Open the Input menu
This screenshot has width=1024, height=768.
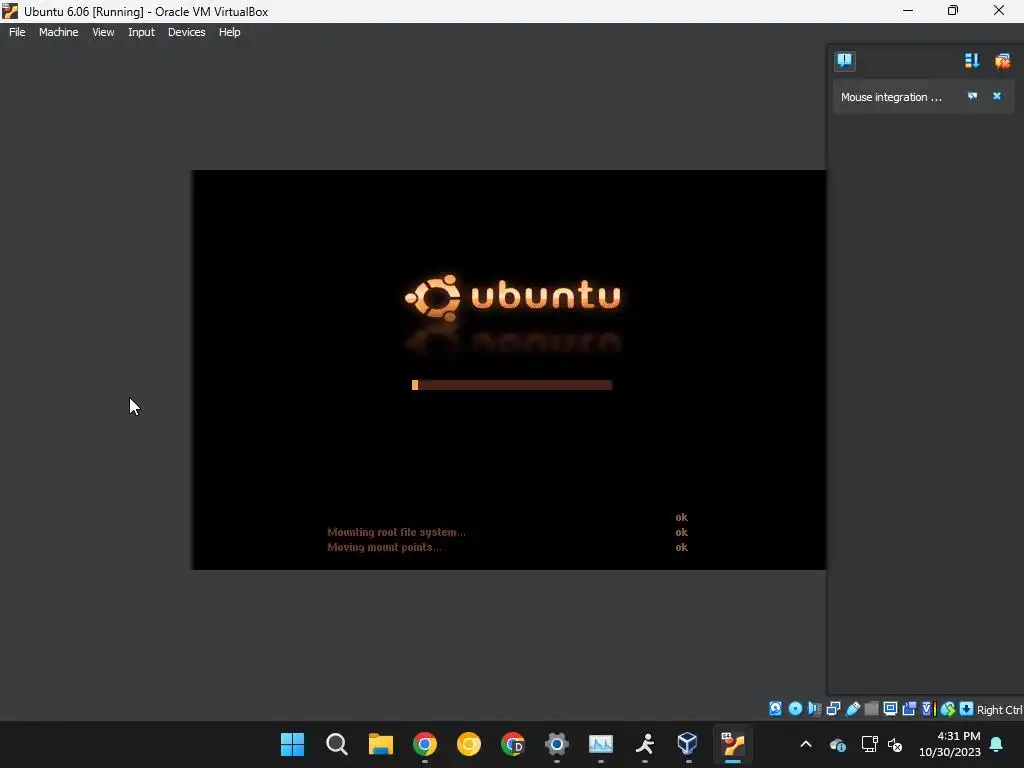(x=141, y=32)
